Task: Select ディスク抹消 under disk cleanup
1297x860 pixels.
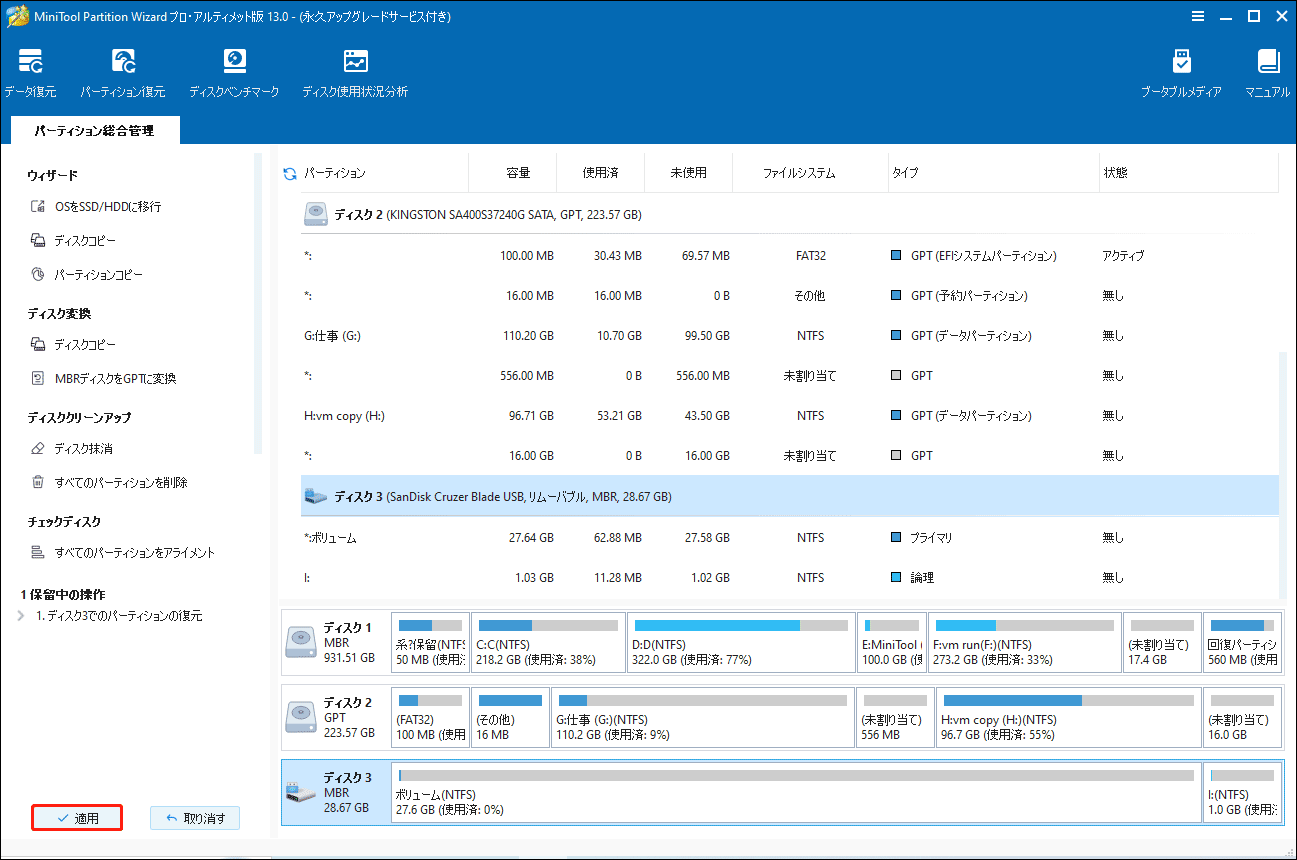Action: [x=83, y=449]
